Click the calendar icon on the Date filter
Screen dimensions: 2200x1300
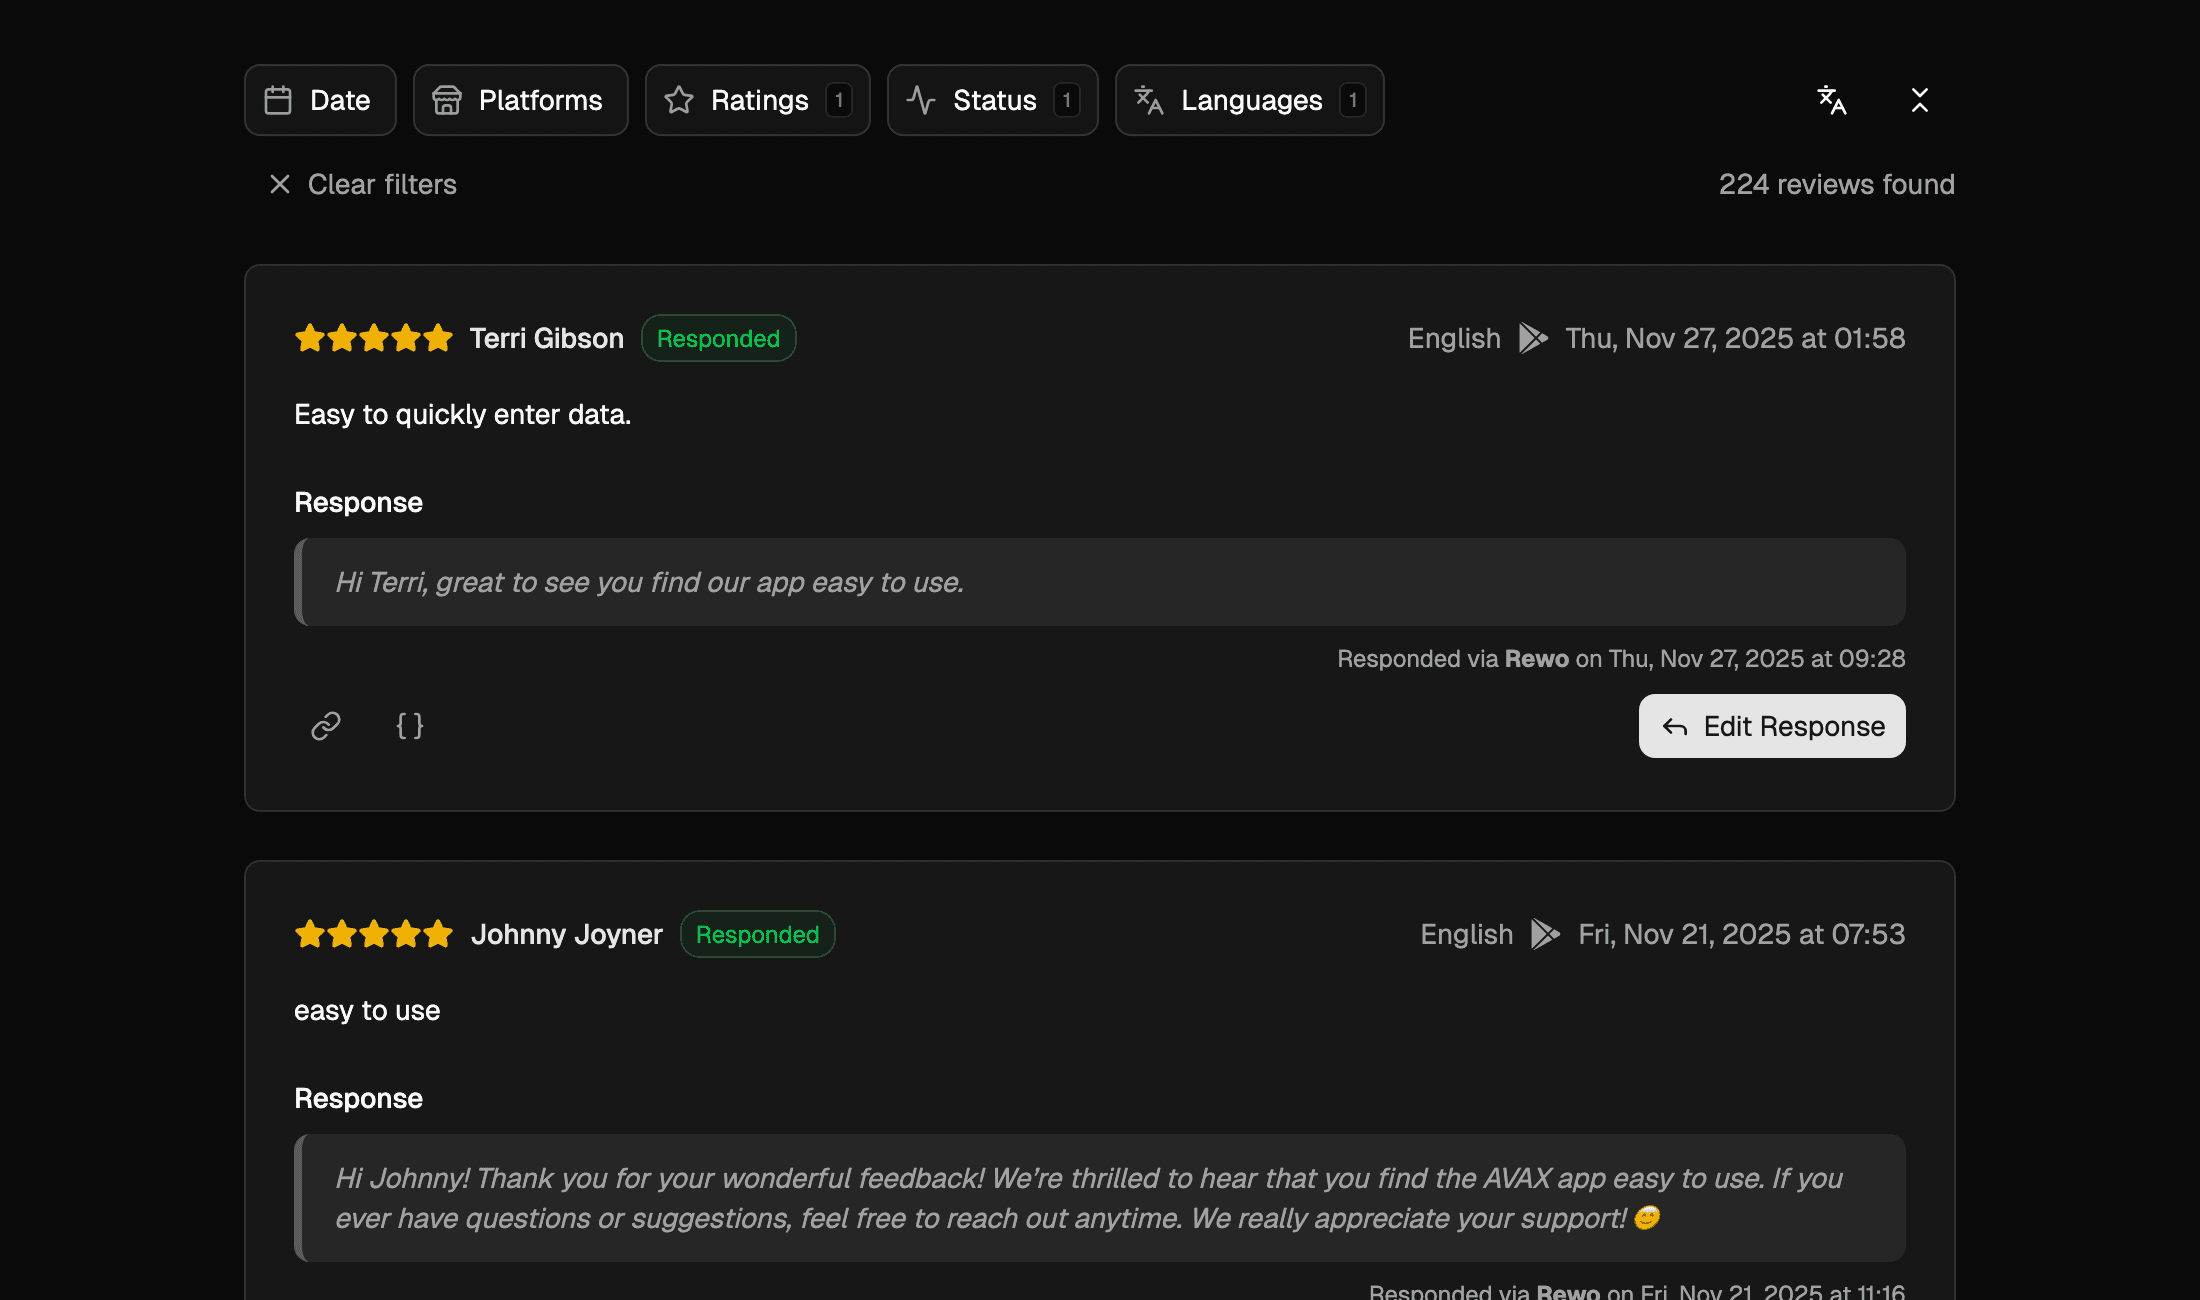tap(279, 100)
